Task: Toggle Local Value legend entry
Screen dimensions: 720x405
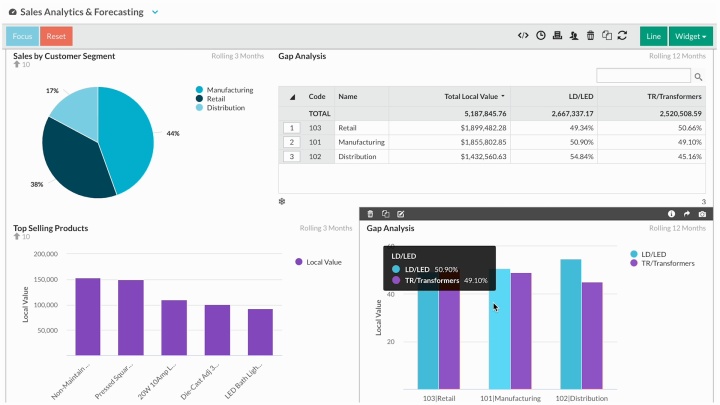Action: coord(319,262)
